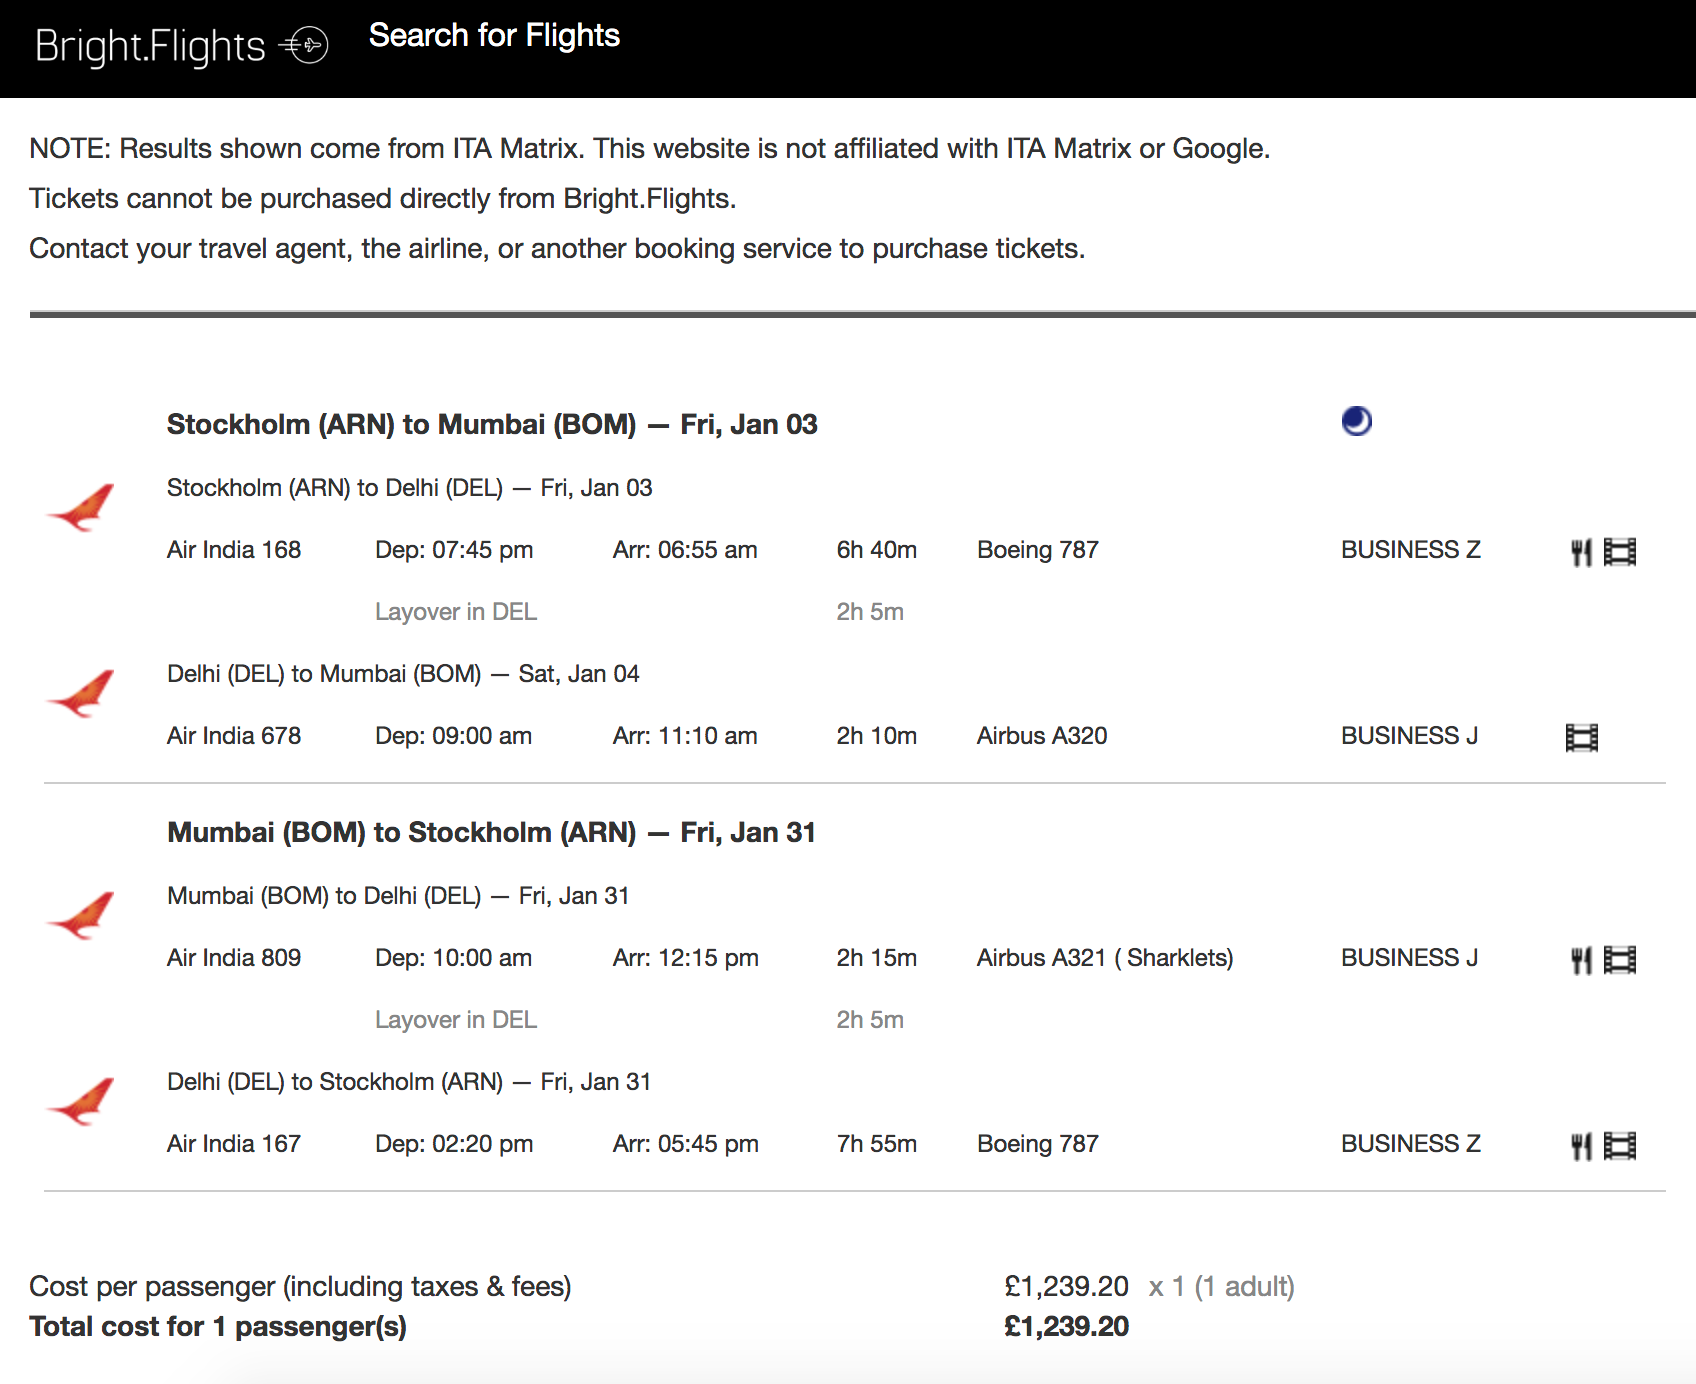Click meal icon for Air India 167
The width and height of the screenshot is (1696, 1384).
click(1581, 1146)
